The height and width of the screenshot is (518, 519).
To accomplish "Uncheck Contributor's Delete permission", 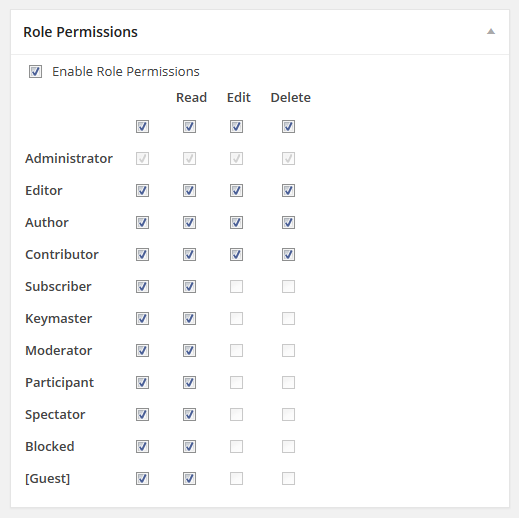I will coord(288,255).
